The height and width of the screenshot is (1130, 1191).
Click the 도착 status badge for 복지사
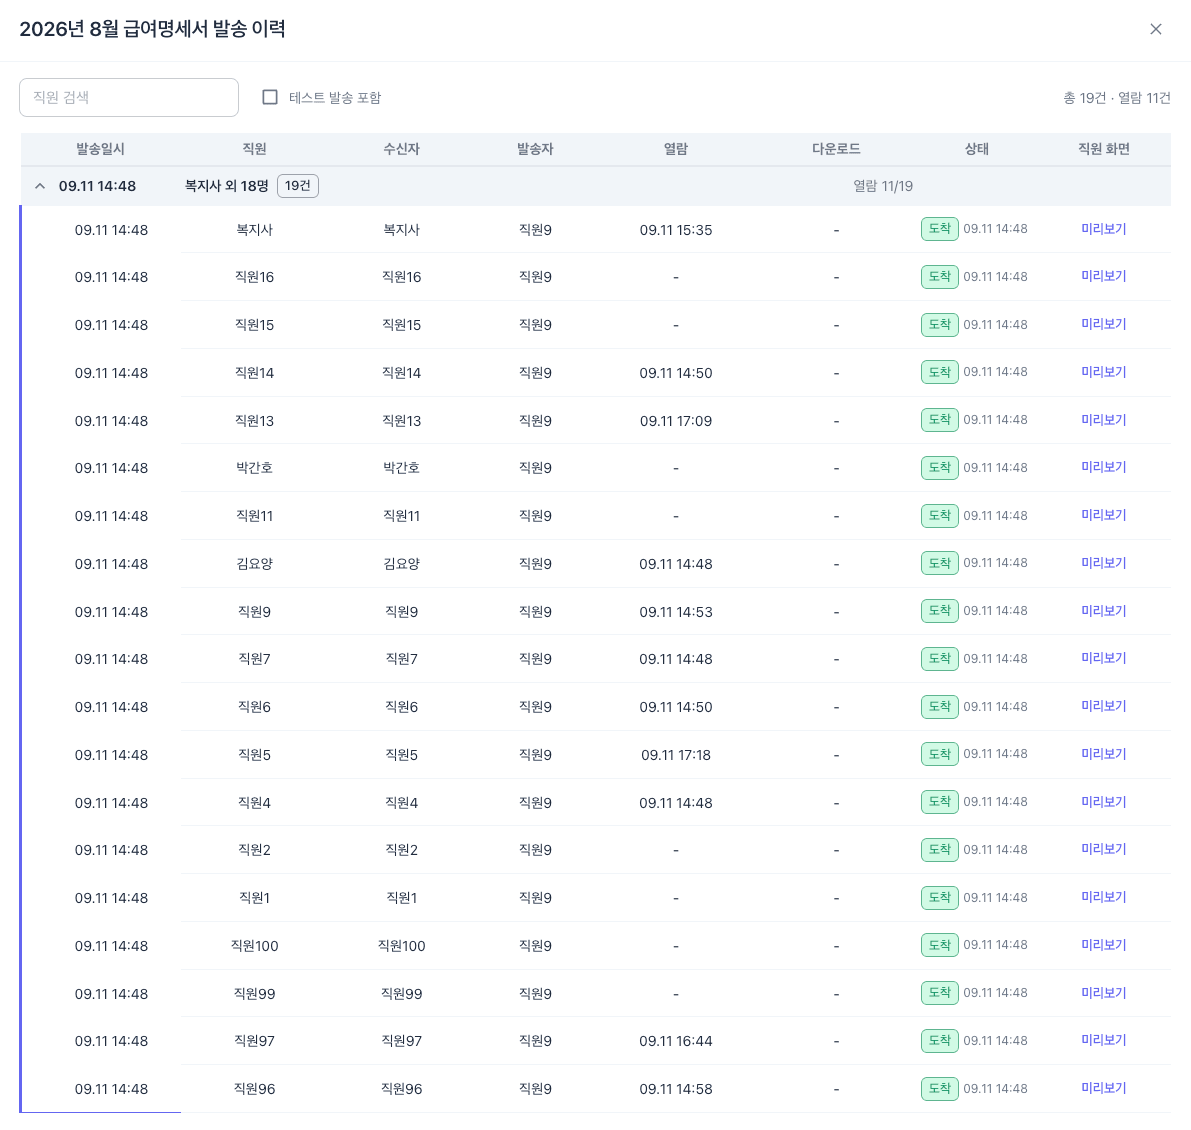click(940, 229)
